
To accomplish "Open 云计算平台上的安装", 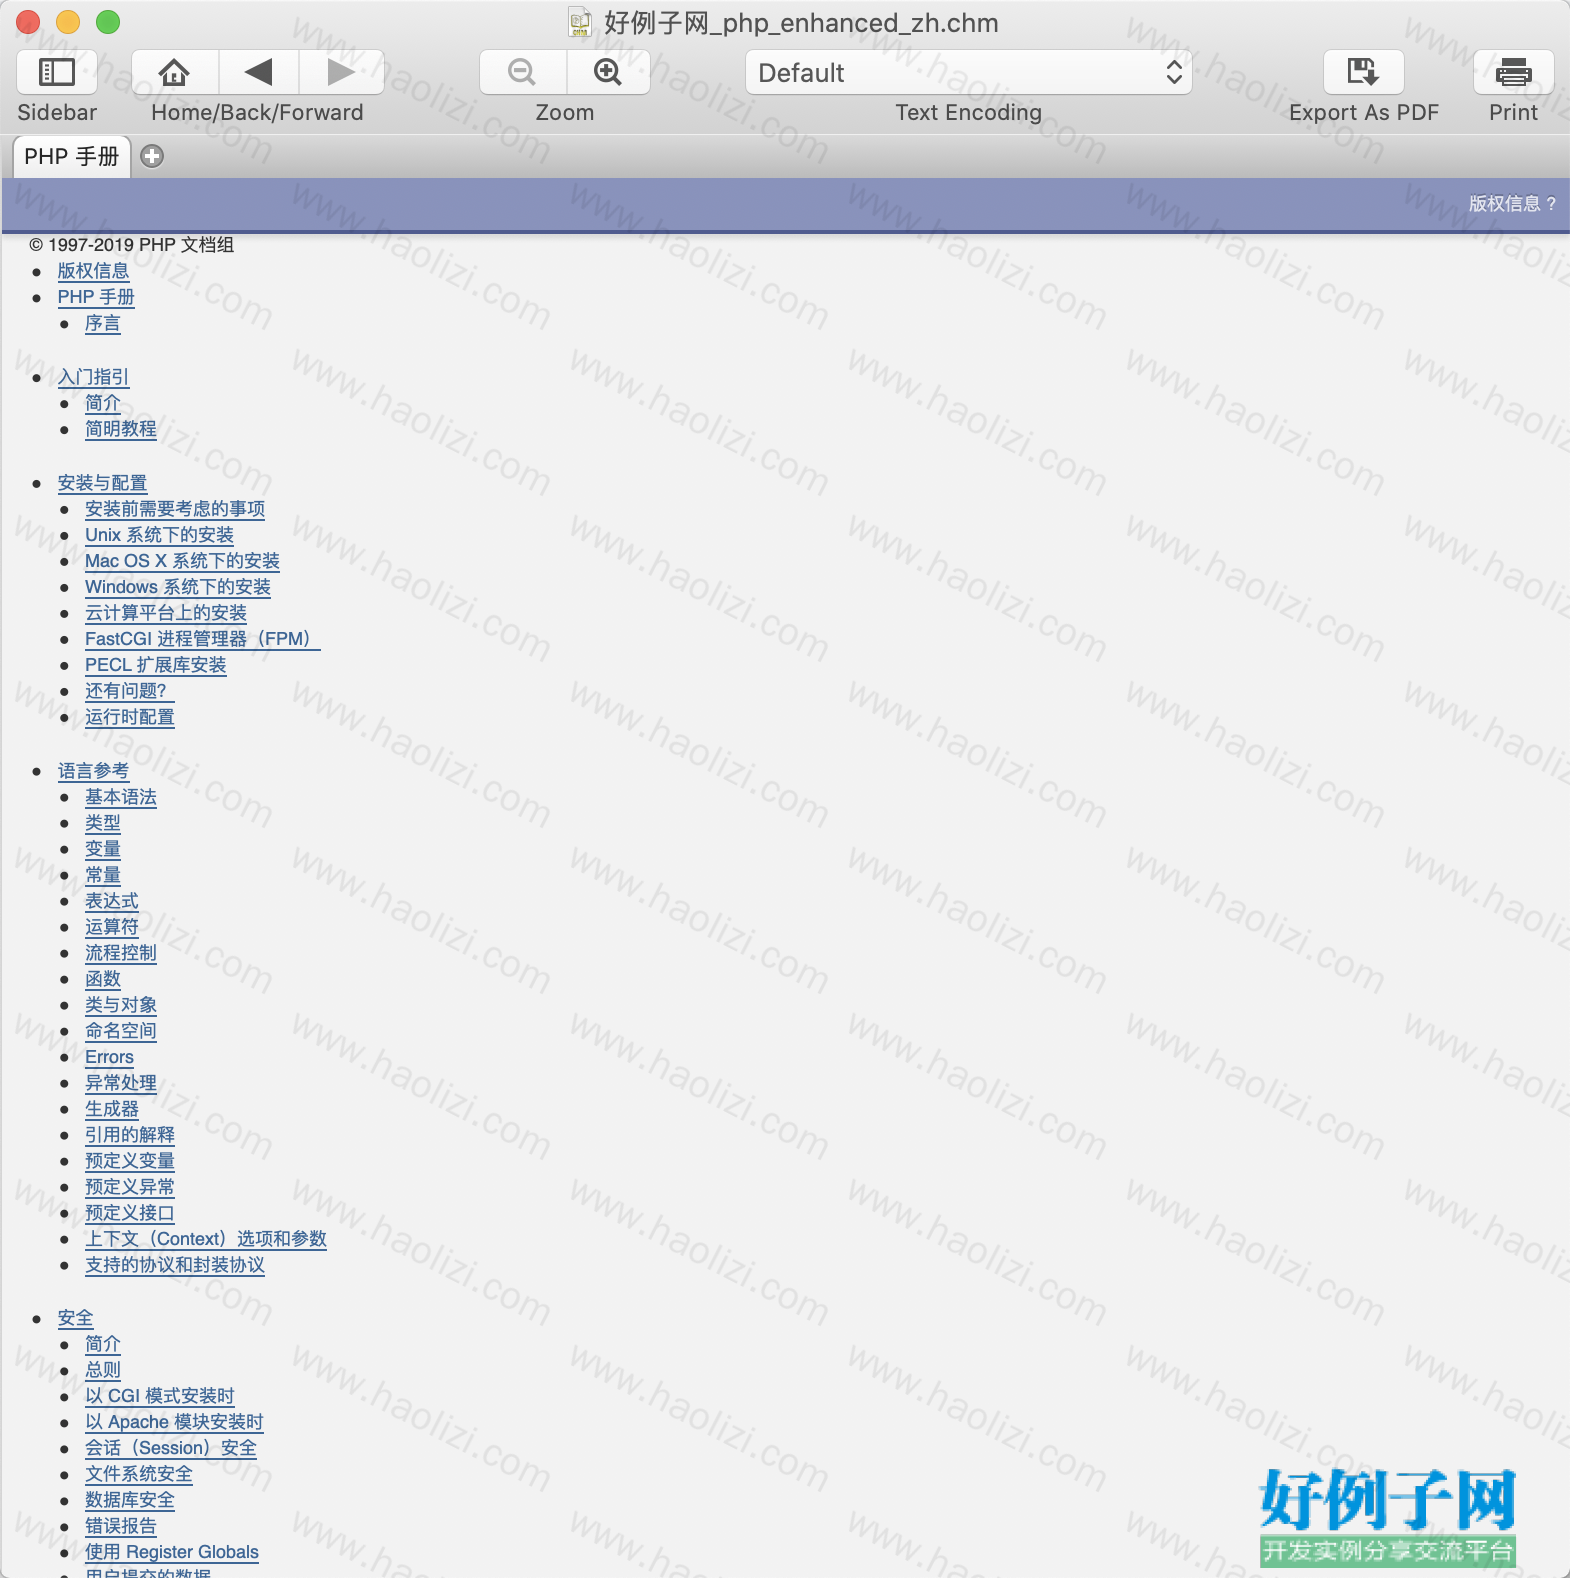I will point(166,613).
